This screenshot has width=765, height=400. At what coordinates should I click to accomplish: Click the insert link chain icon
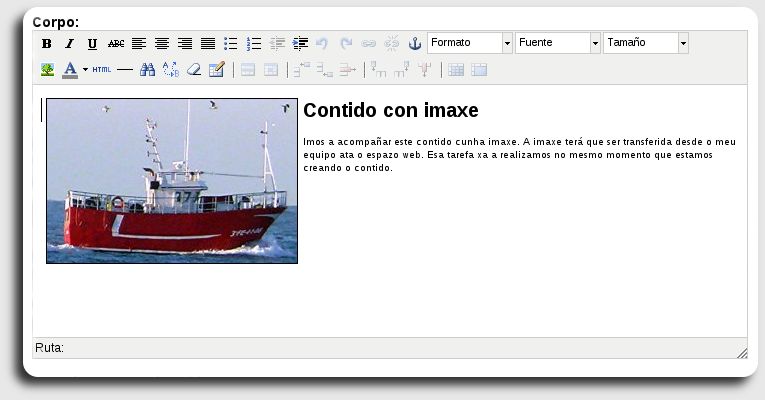point(368,43)
